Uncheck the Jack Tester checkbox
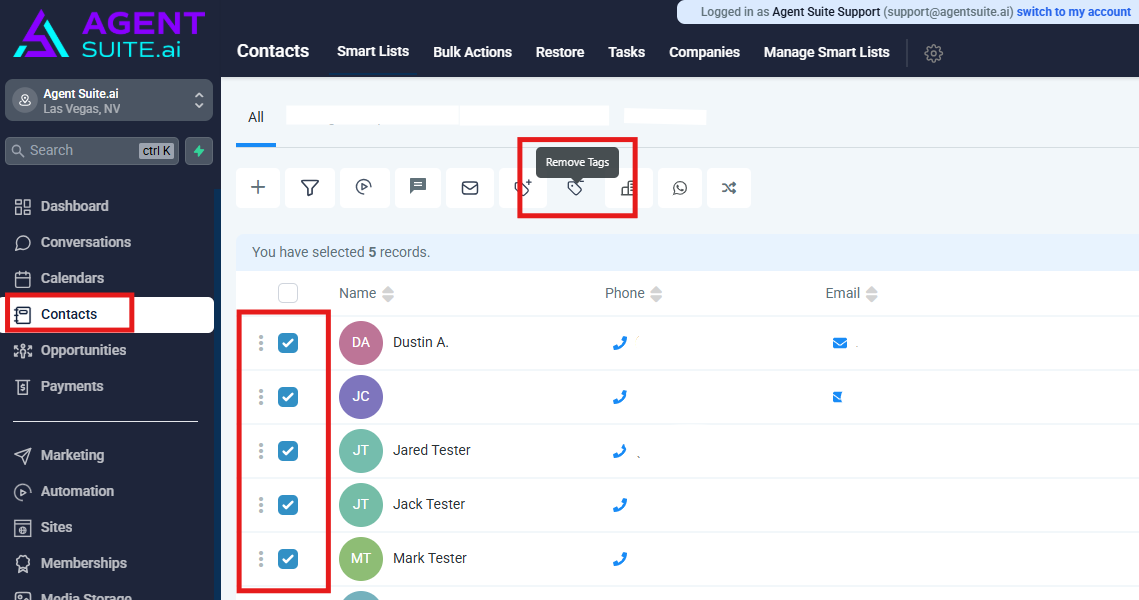Screen dimensions: 1139x600 (288, 505)
